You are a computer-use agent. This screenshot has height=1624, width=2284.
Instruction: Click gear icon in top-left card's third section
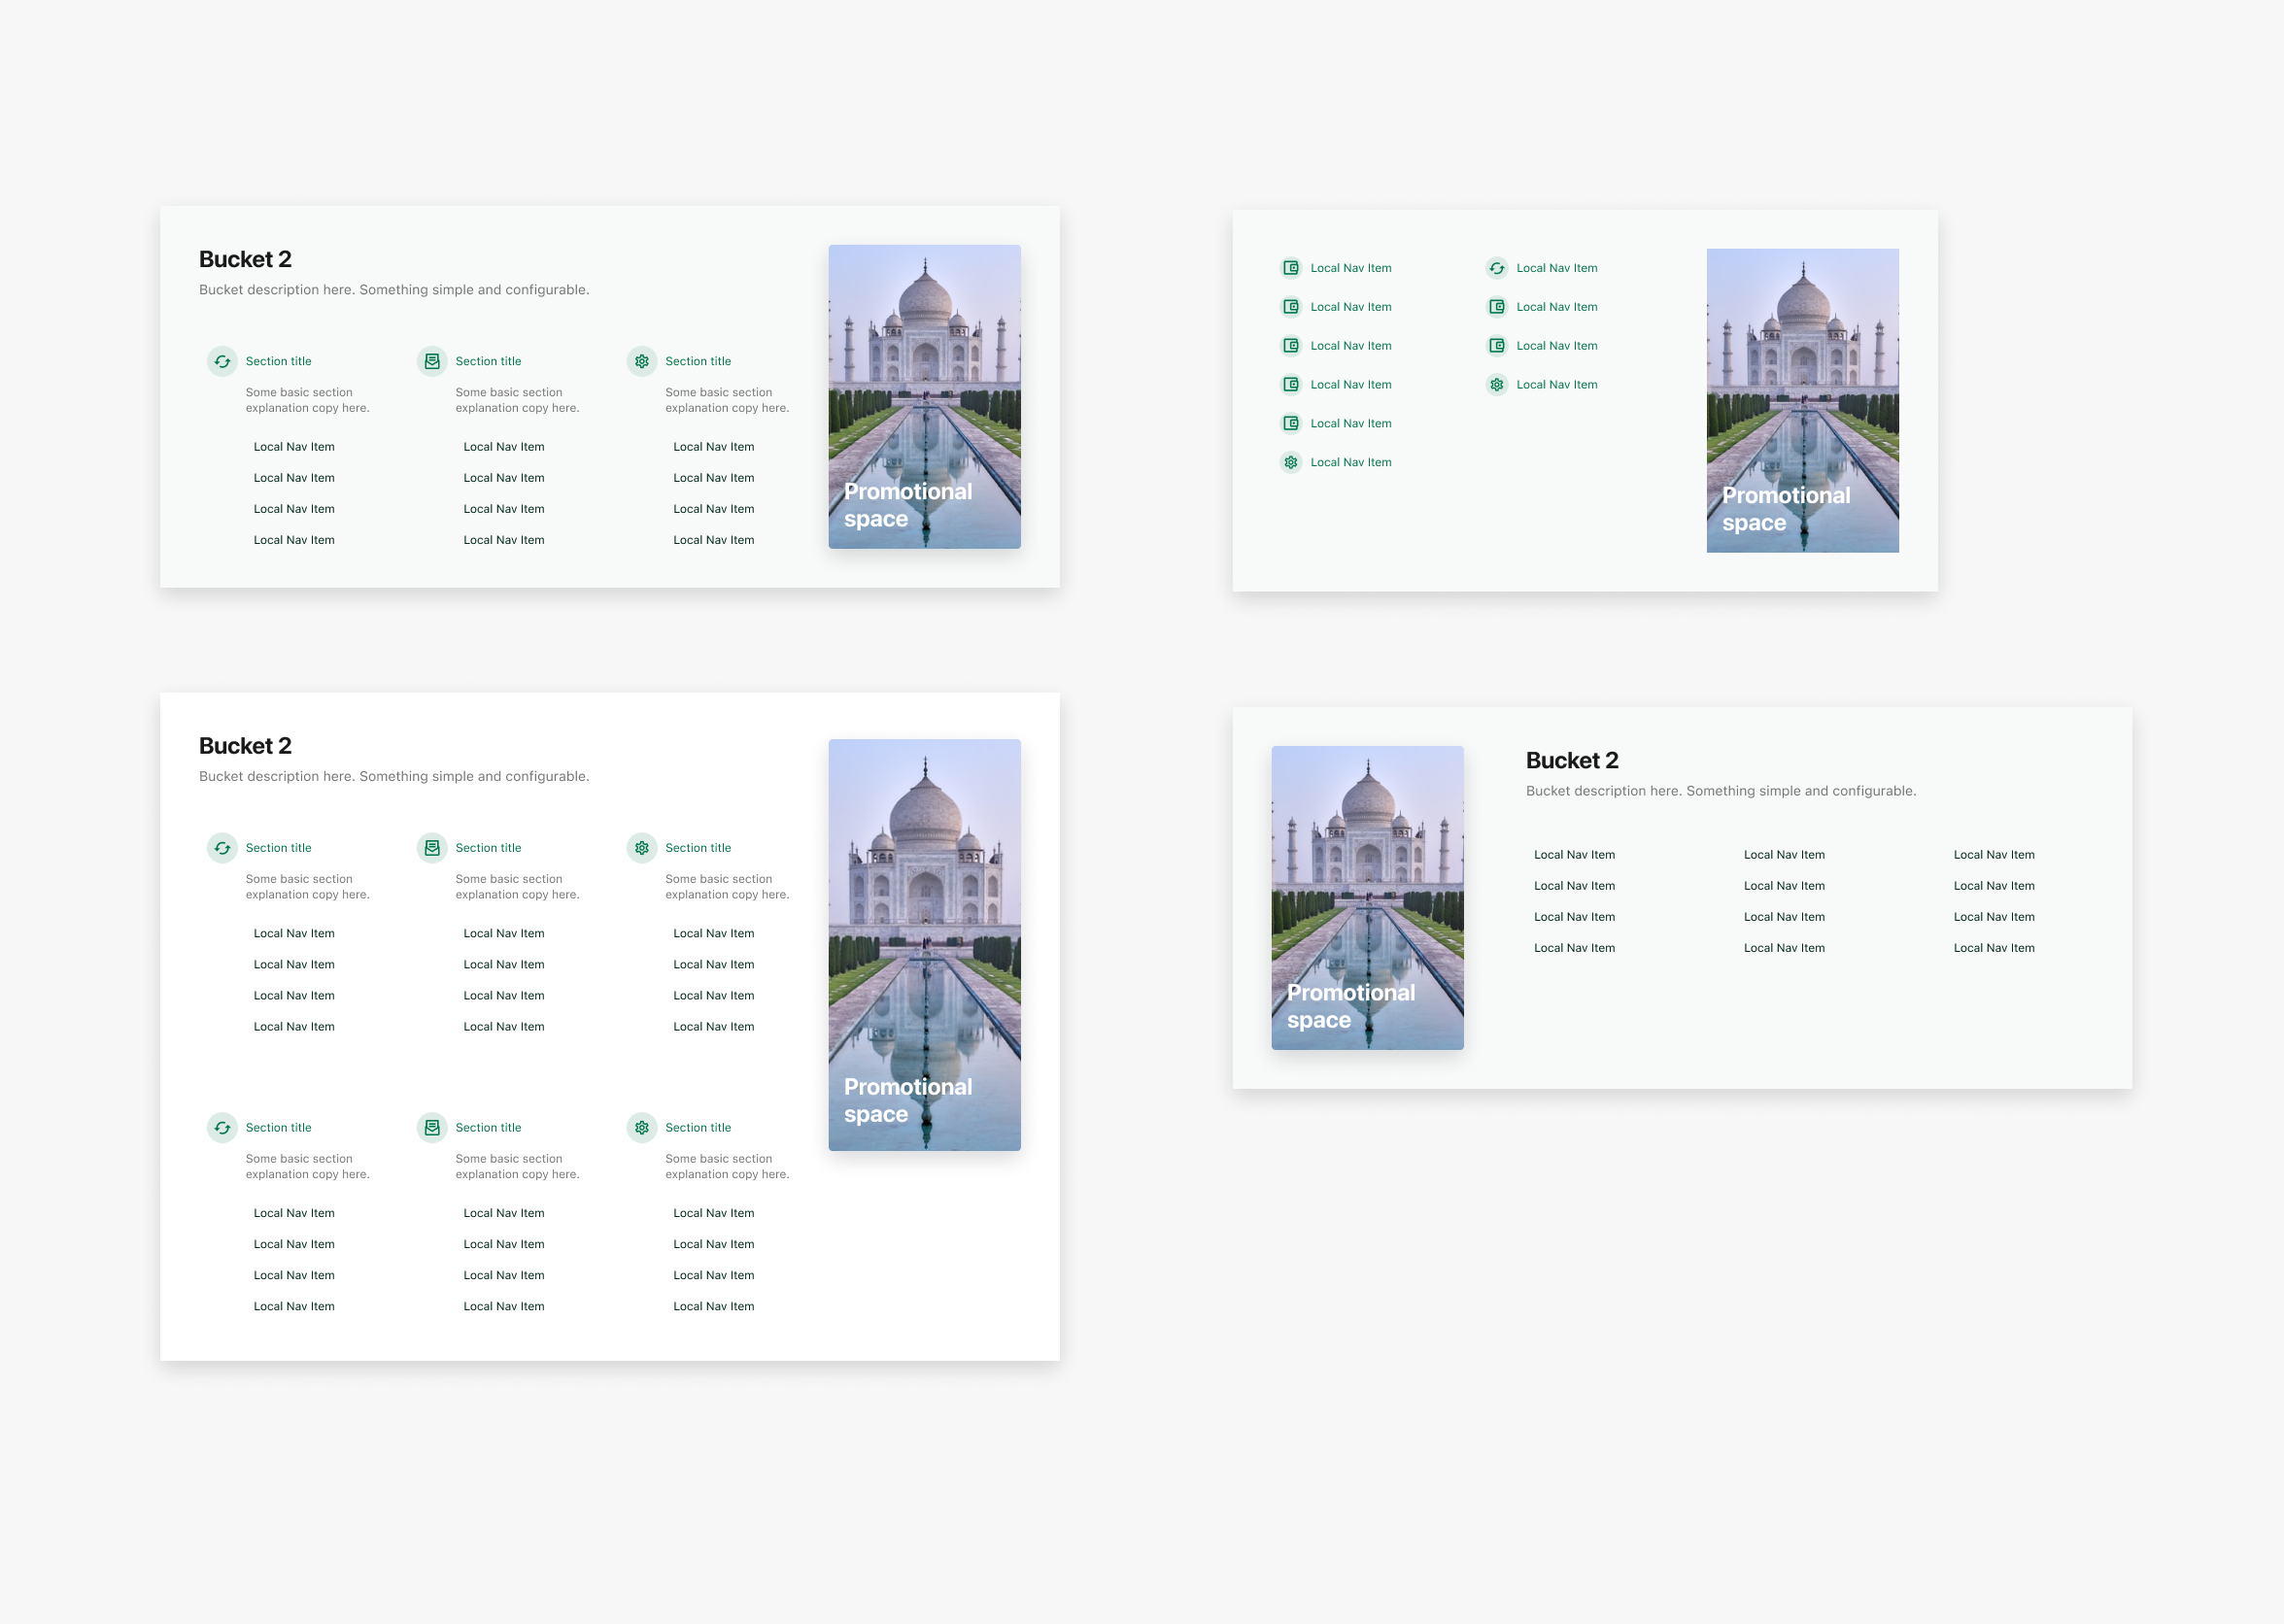(x=642, y=361)
